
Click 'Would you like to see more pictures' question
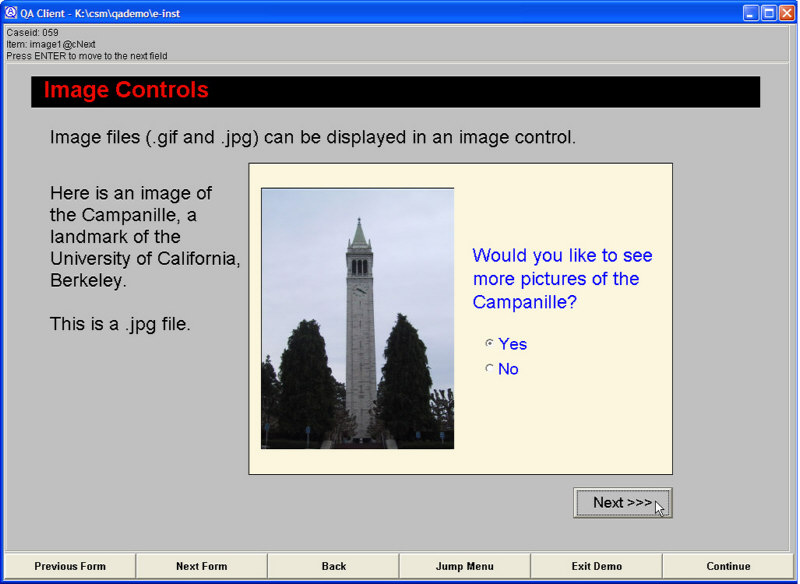562,278
